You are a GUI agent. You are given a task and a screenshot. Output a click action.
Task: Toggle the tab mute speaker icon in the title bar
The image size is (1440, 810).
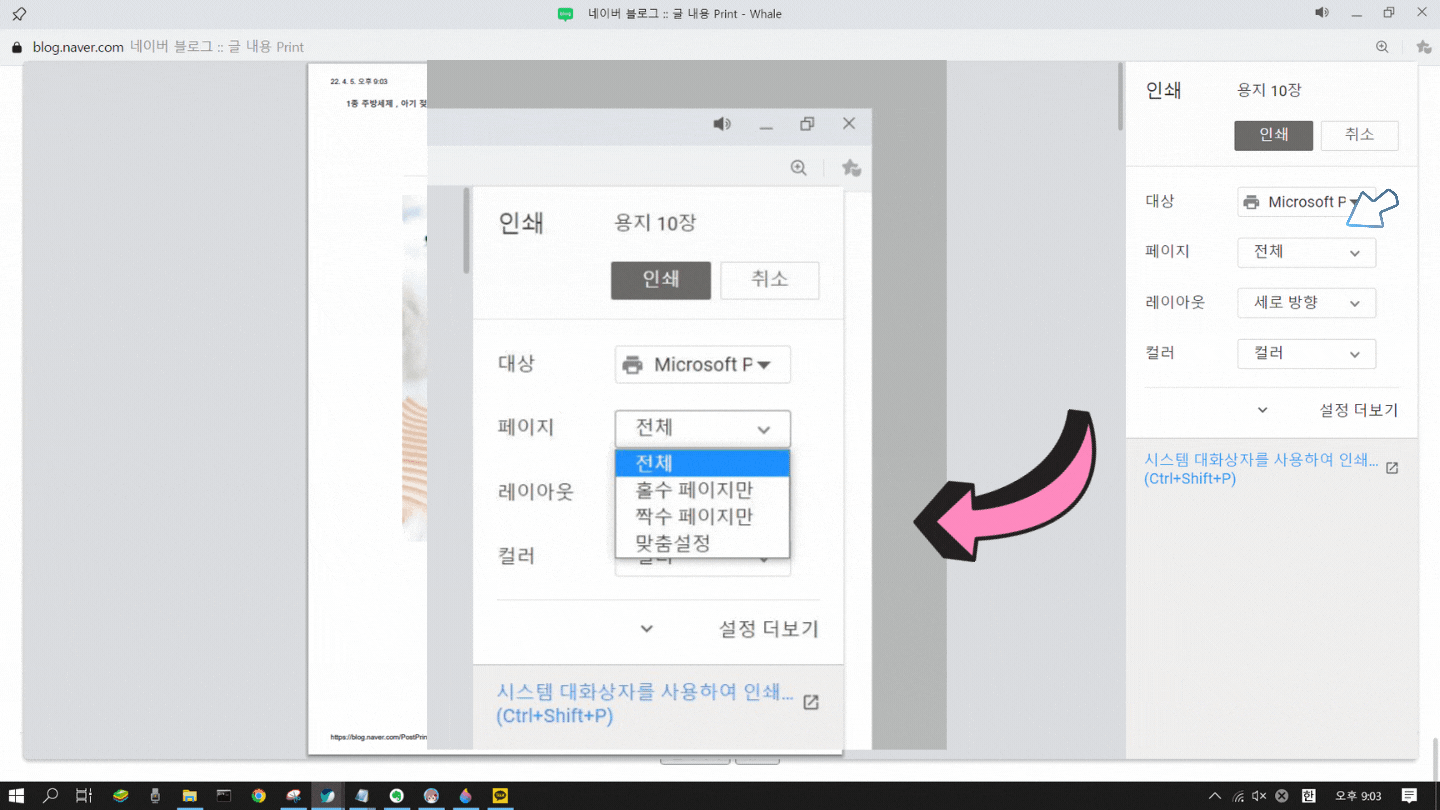pyautogui.click(x=1321, y=13)
